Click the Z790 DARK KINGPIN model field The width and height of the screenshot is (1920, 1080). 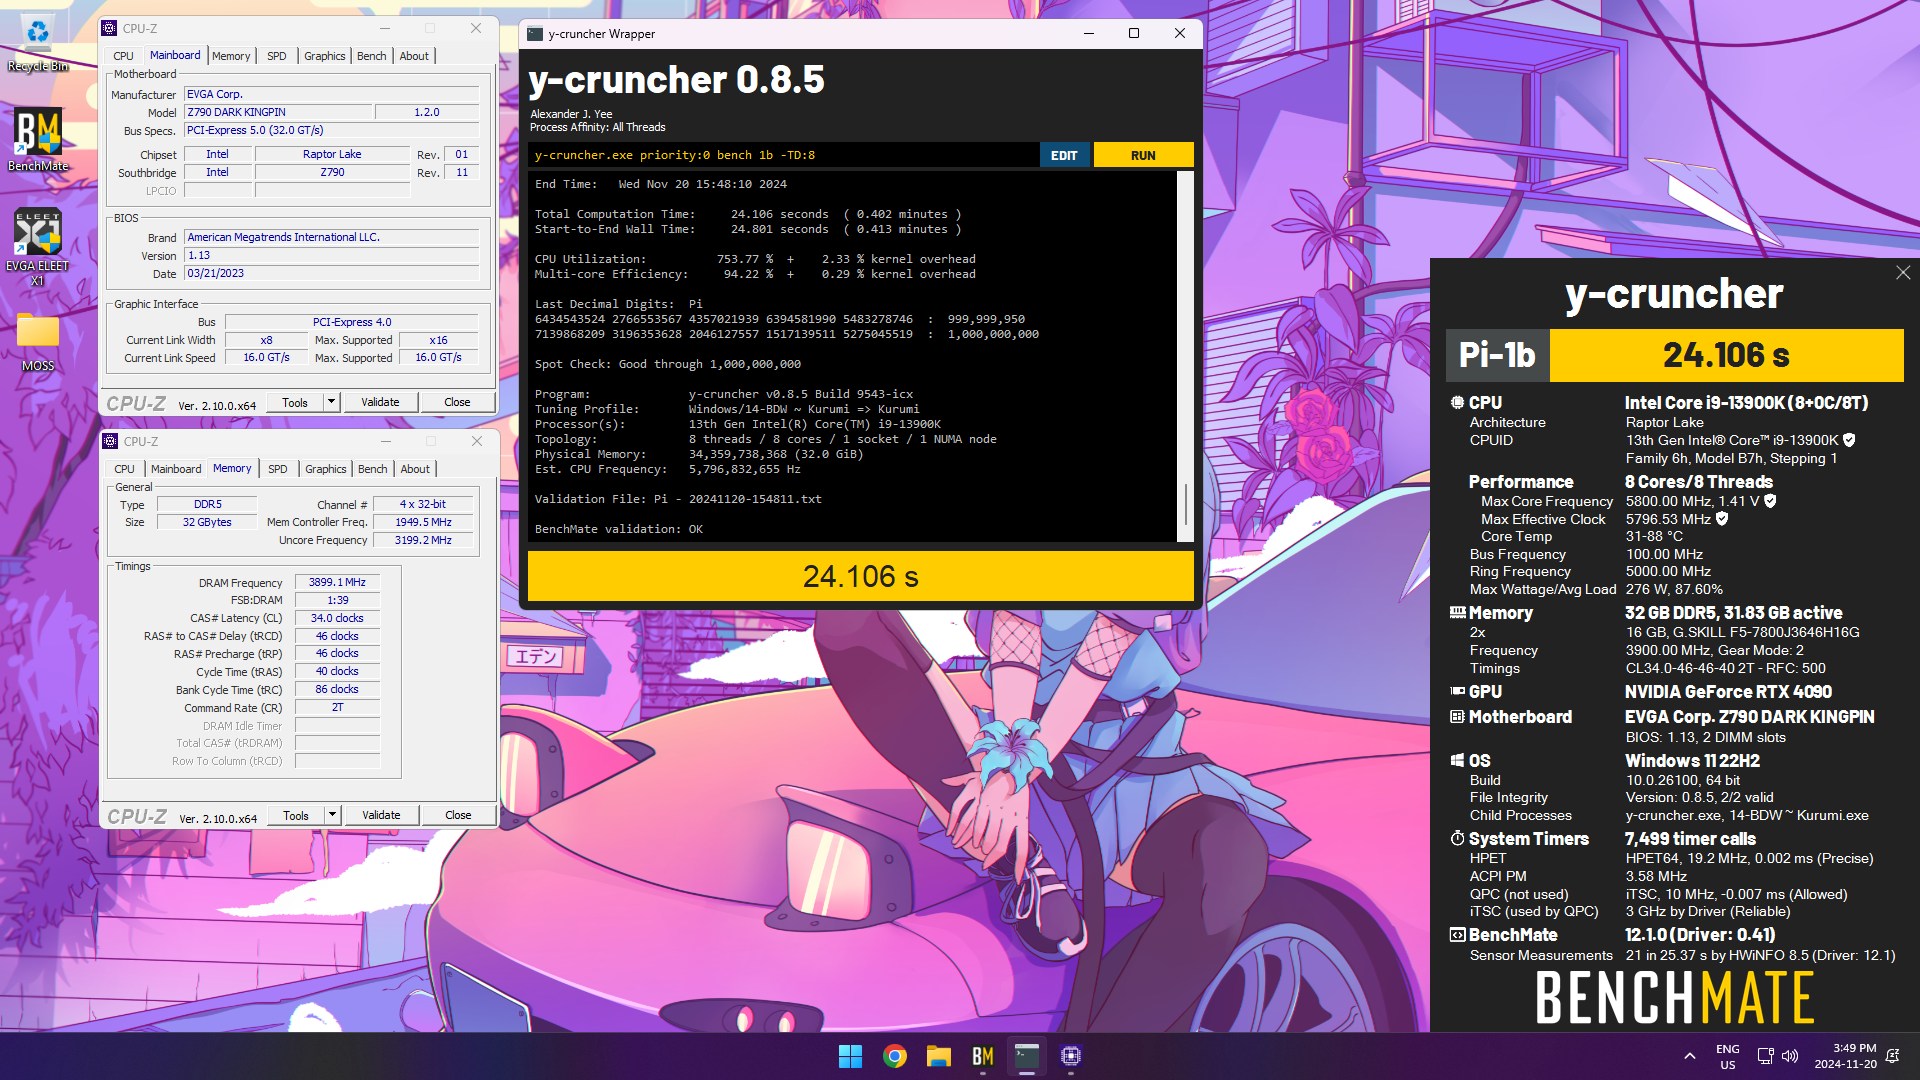pyautogui.click(x=278, y=112)
